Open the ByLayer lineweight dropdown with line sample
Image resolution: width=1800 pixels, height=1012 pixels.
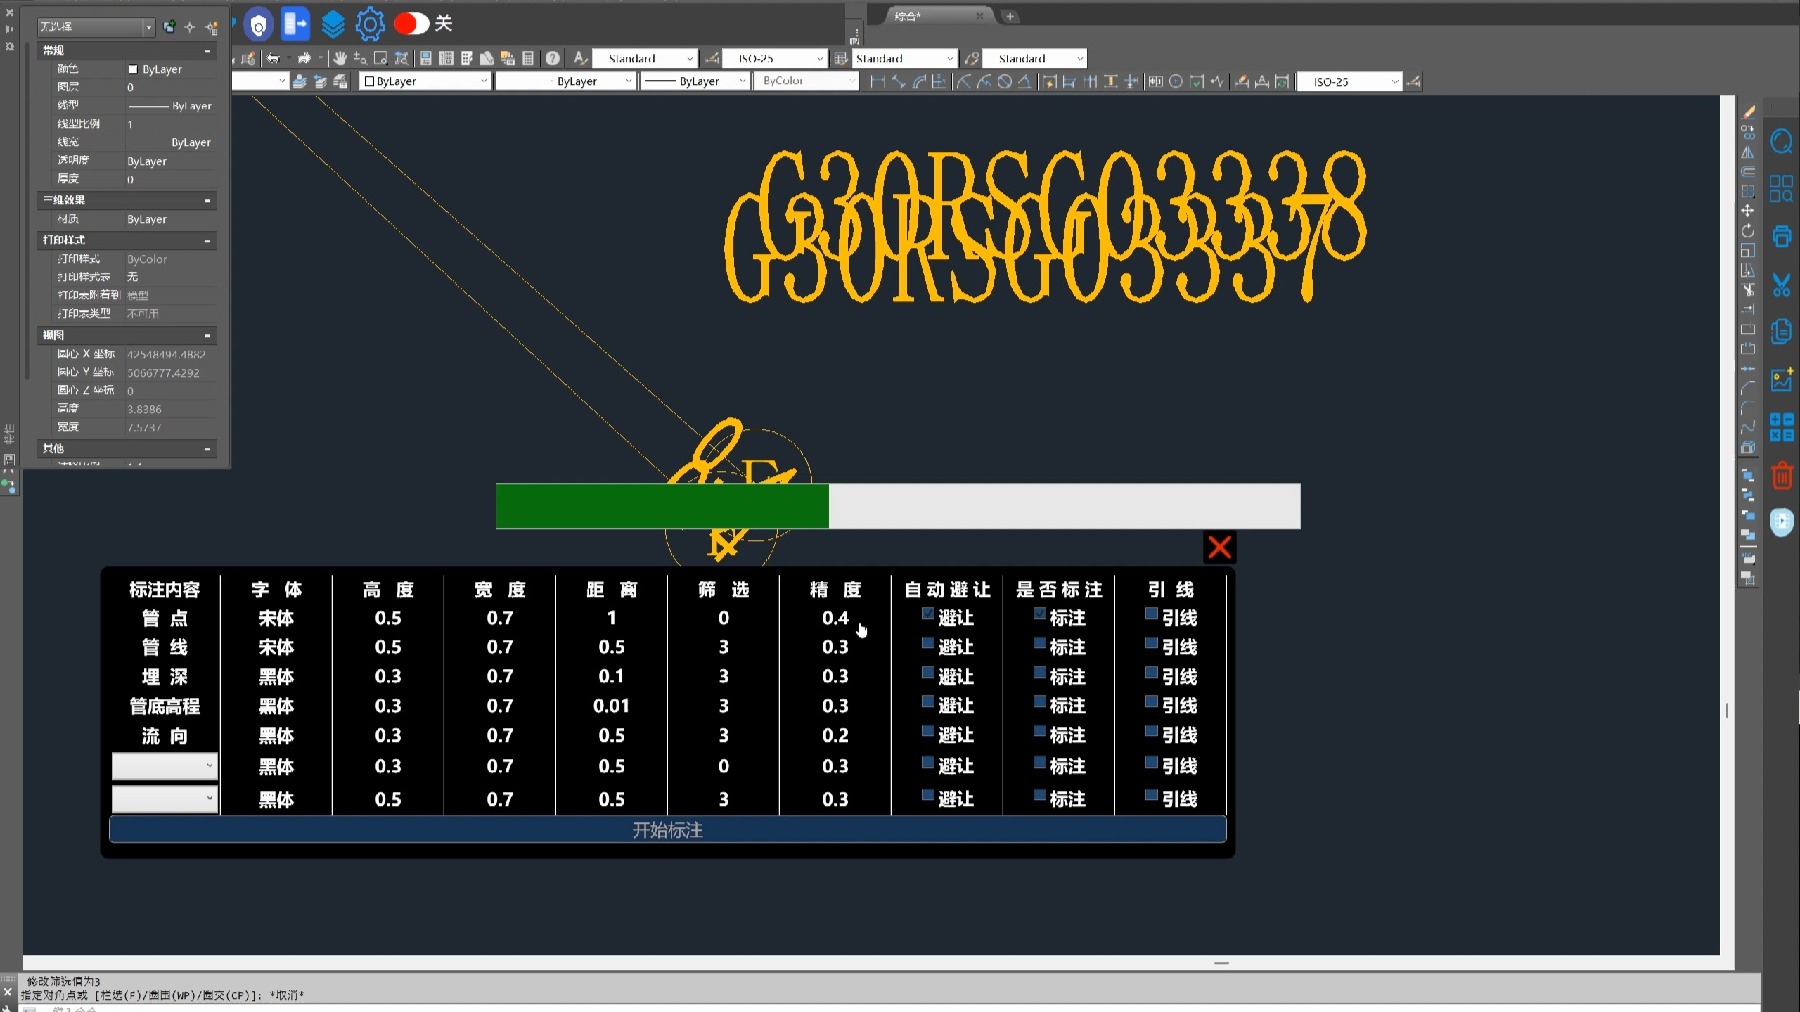pos(694,81)
